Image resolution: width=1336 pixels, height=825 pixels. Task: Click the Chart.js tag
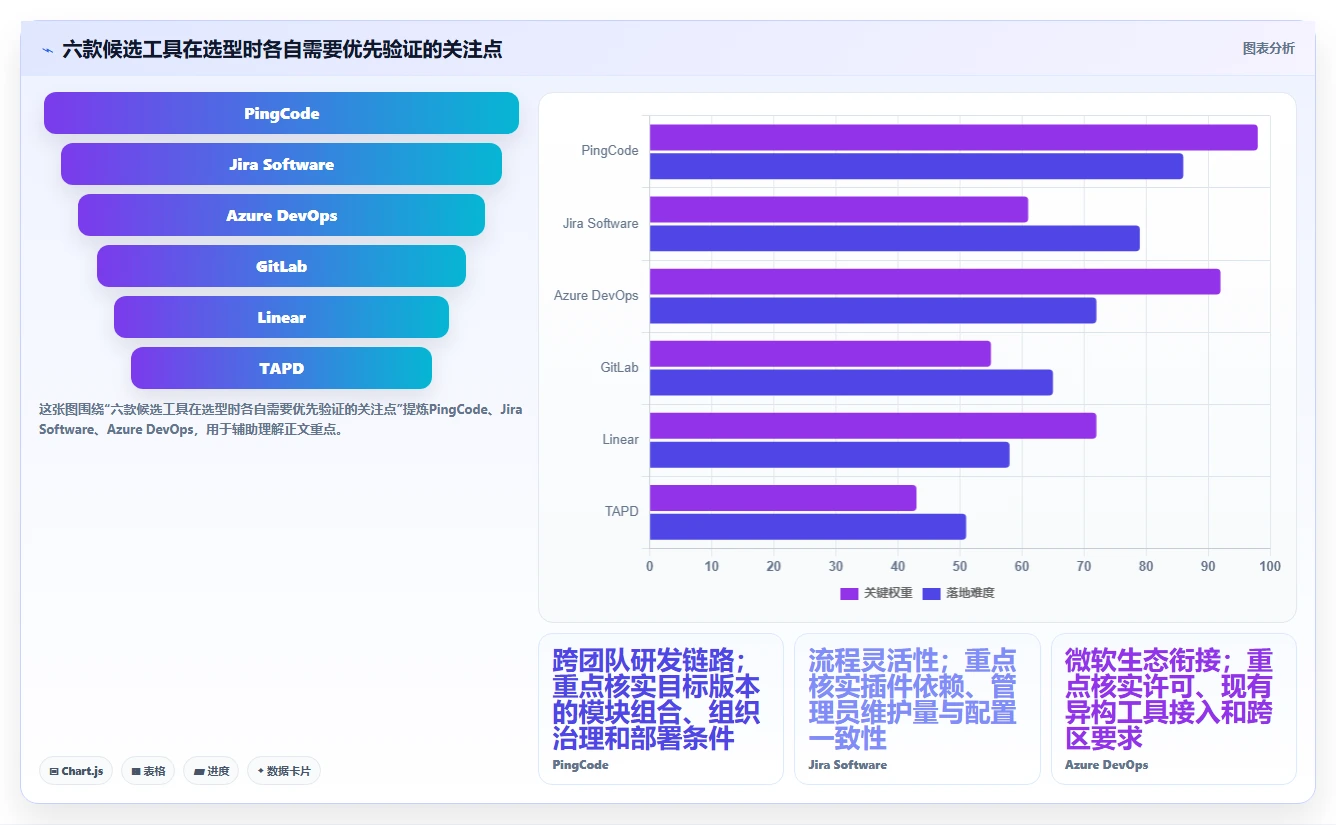click(76, 771)
